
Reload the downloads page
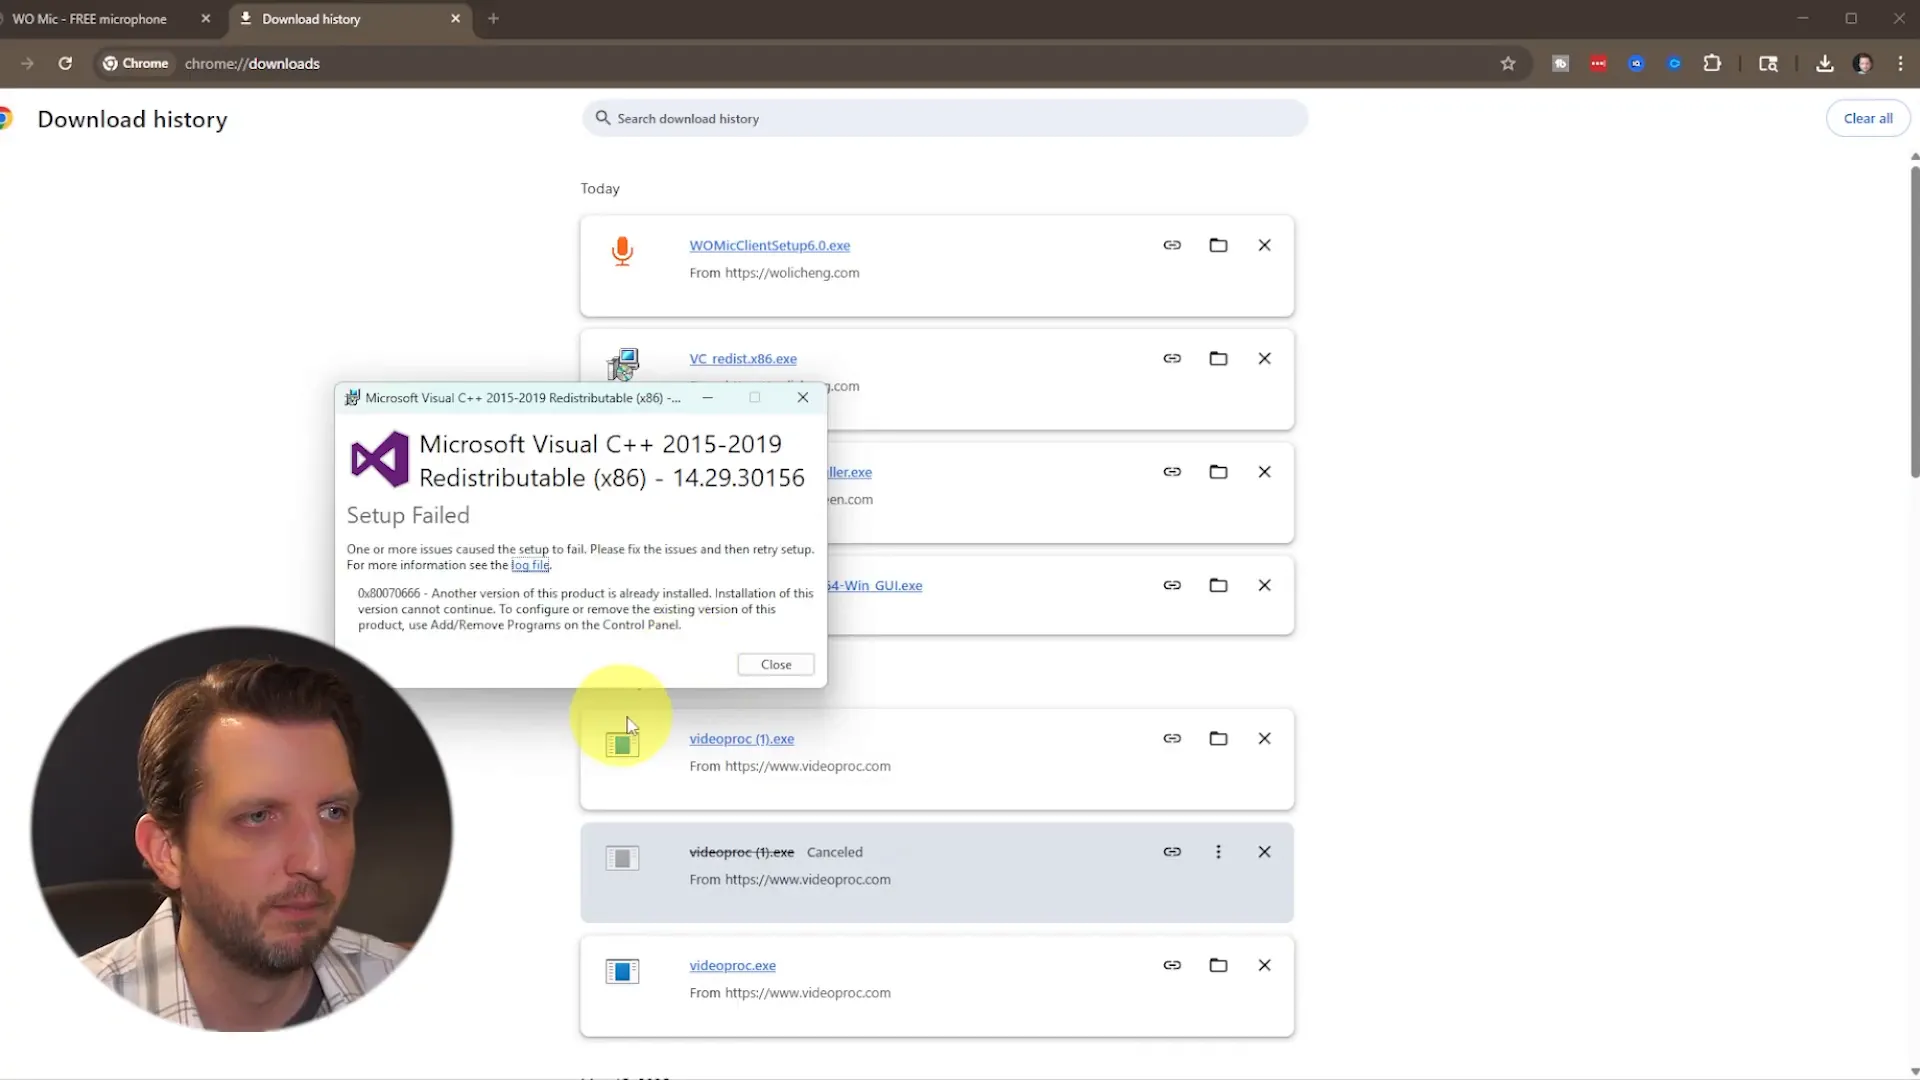pos(65,63)
